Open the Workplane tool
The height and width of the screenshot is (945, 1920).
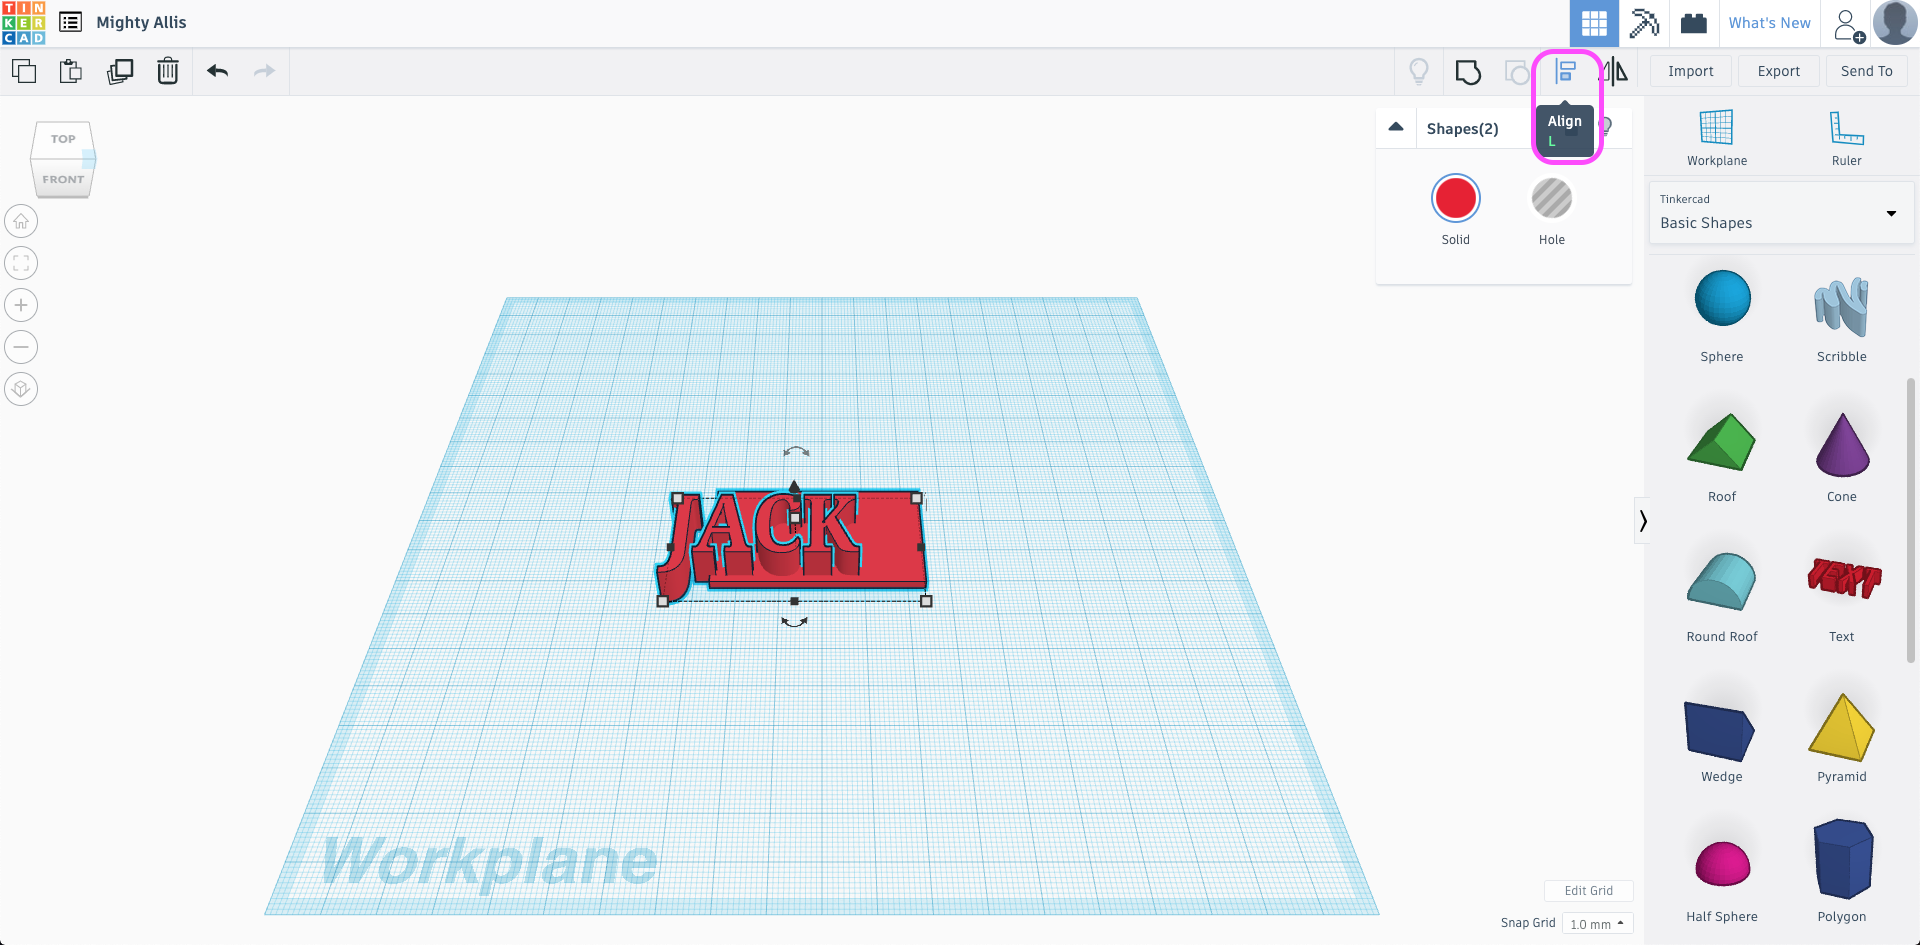pos(1716,137)
